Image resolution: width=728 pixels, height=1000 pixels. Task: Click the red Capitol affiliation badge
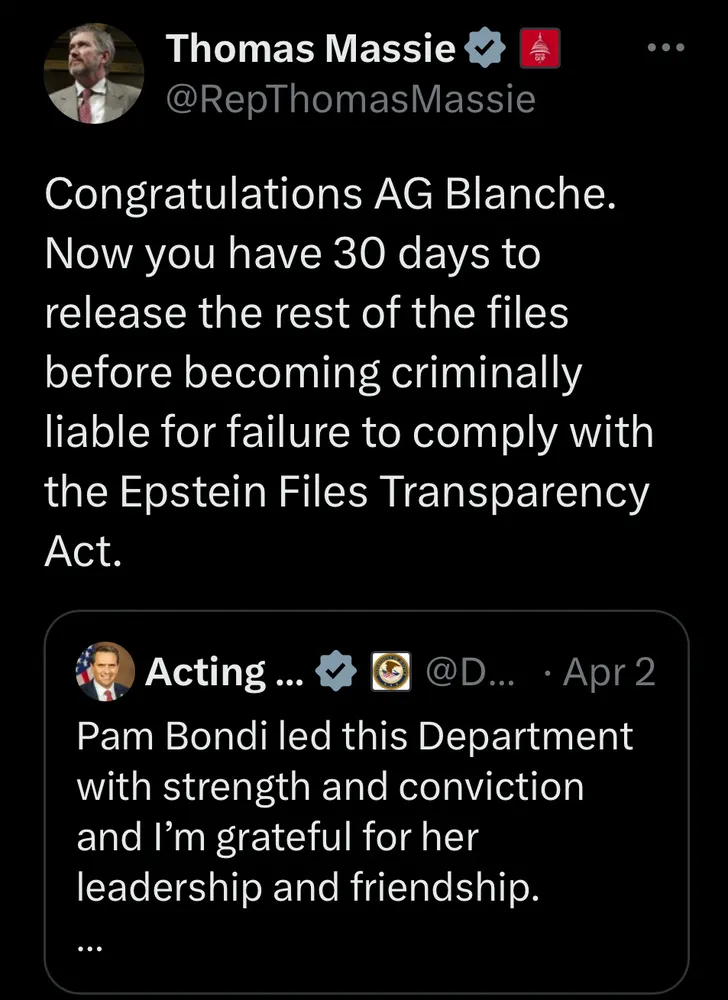click(x=540, y=48)
